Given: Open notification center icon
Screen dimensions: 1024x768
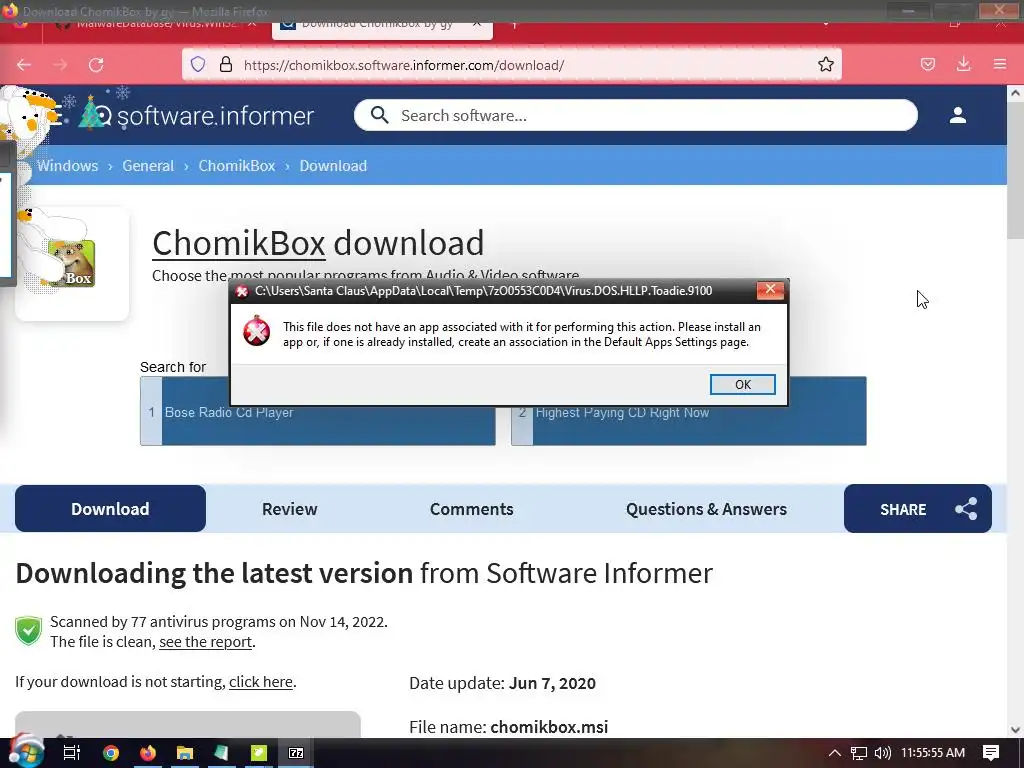Looking at the screenshot, I should coord(991,753).
